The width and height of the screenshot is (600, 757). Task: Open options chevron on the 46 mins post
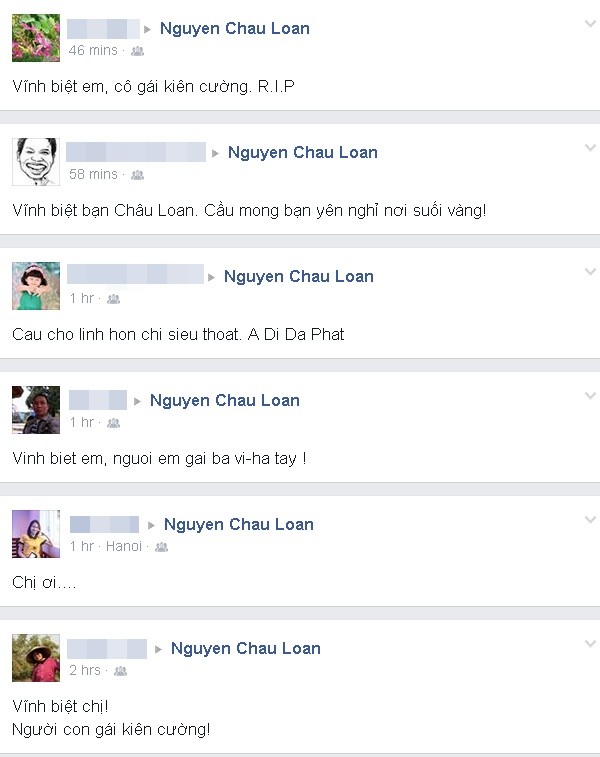point(590,24)
